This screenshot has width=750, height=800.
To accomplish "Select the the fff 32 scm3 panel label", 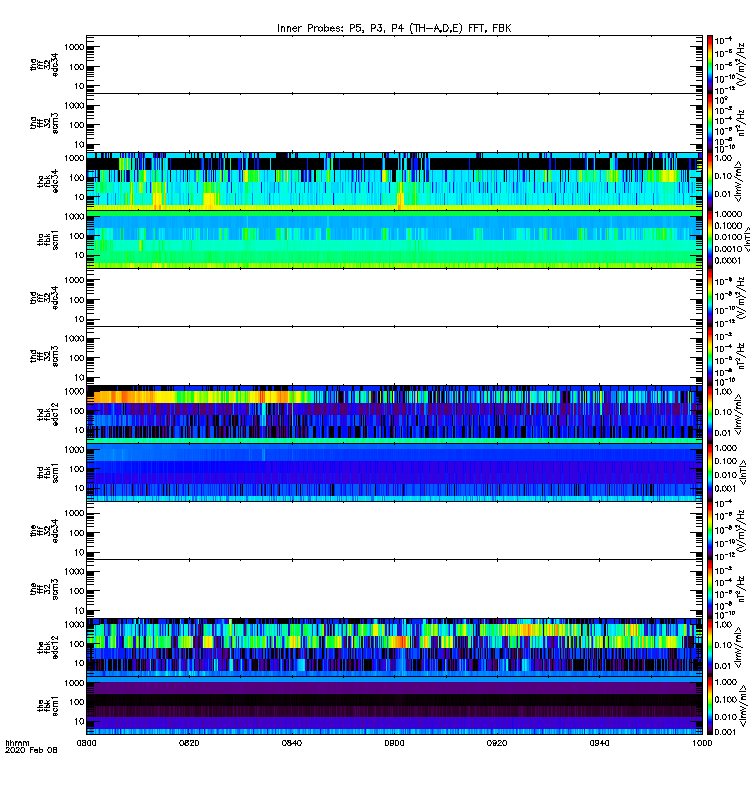I will point(44,589).
